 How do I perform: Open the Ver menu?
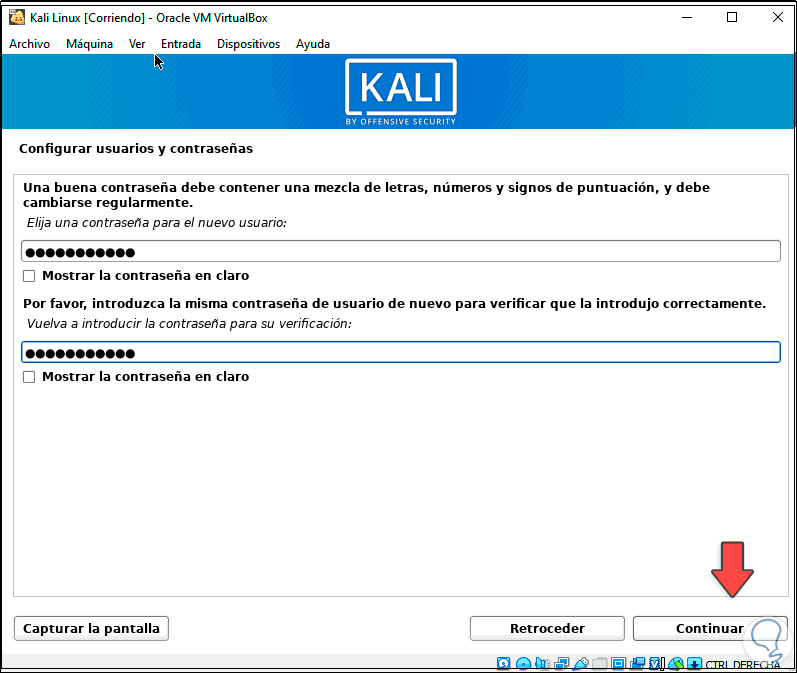tap(137, 44)
